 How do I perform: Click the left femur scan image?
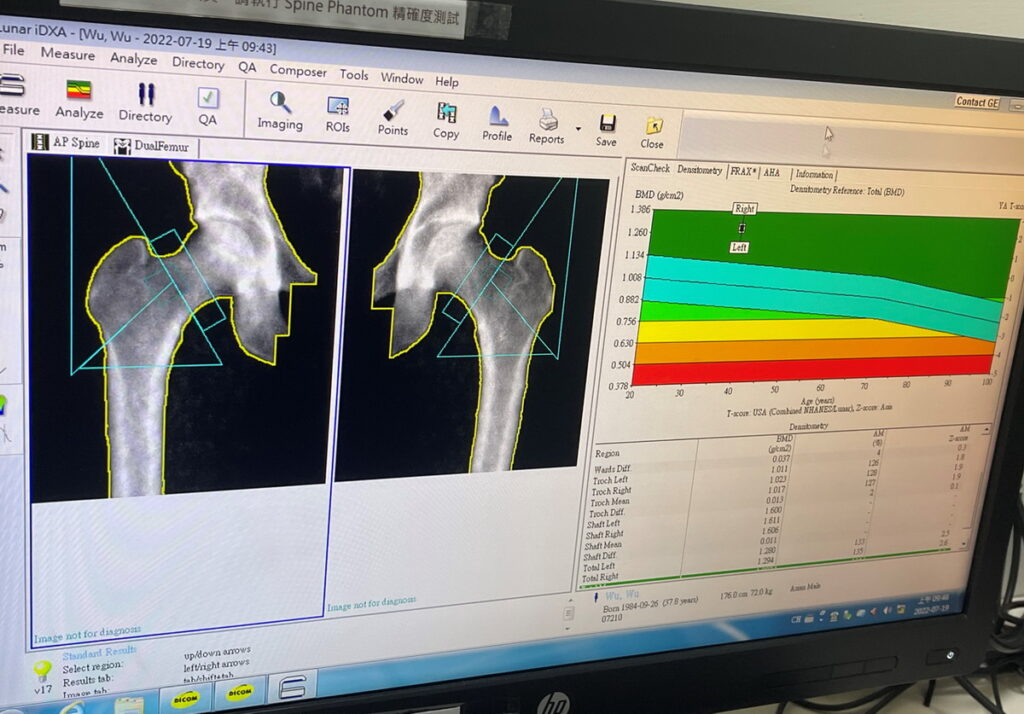click(x=187, y=329)
